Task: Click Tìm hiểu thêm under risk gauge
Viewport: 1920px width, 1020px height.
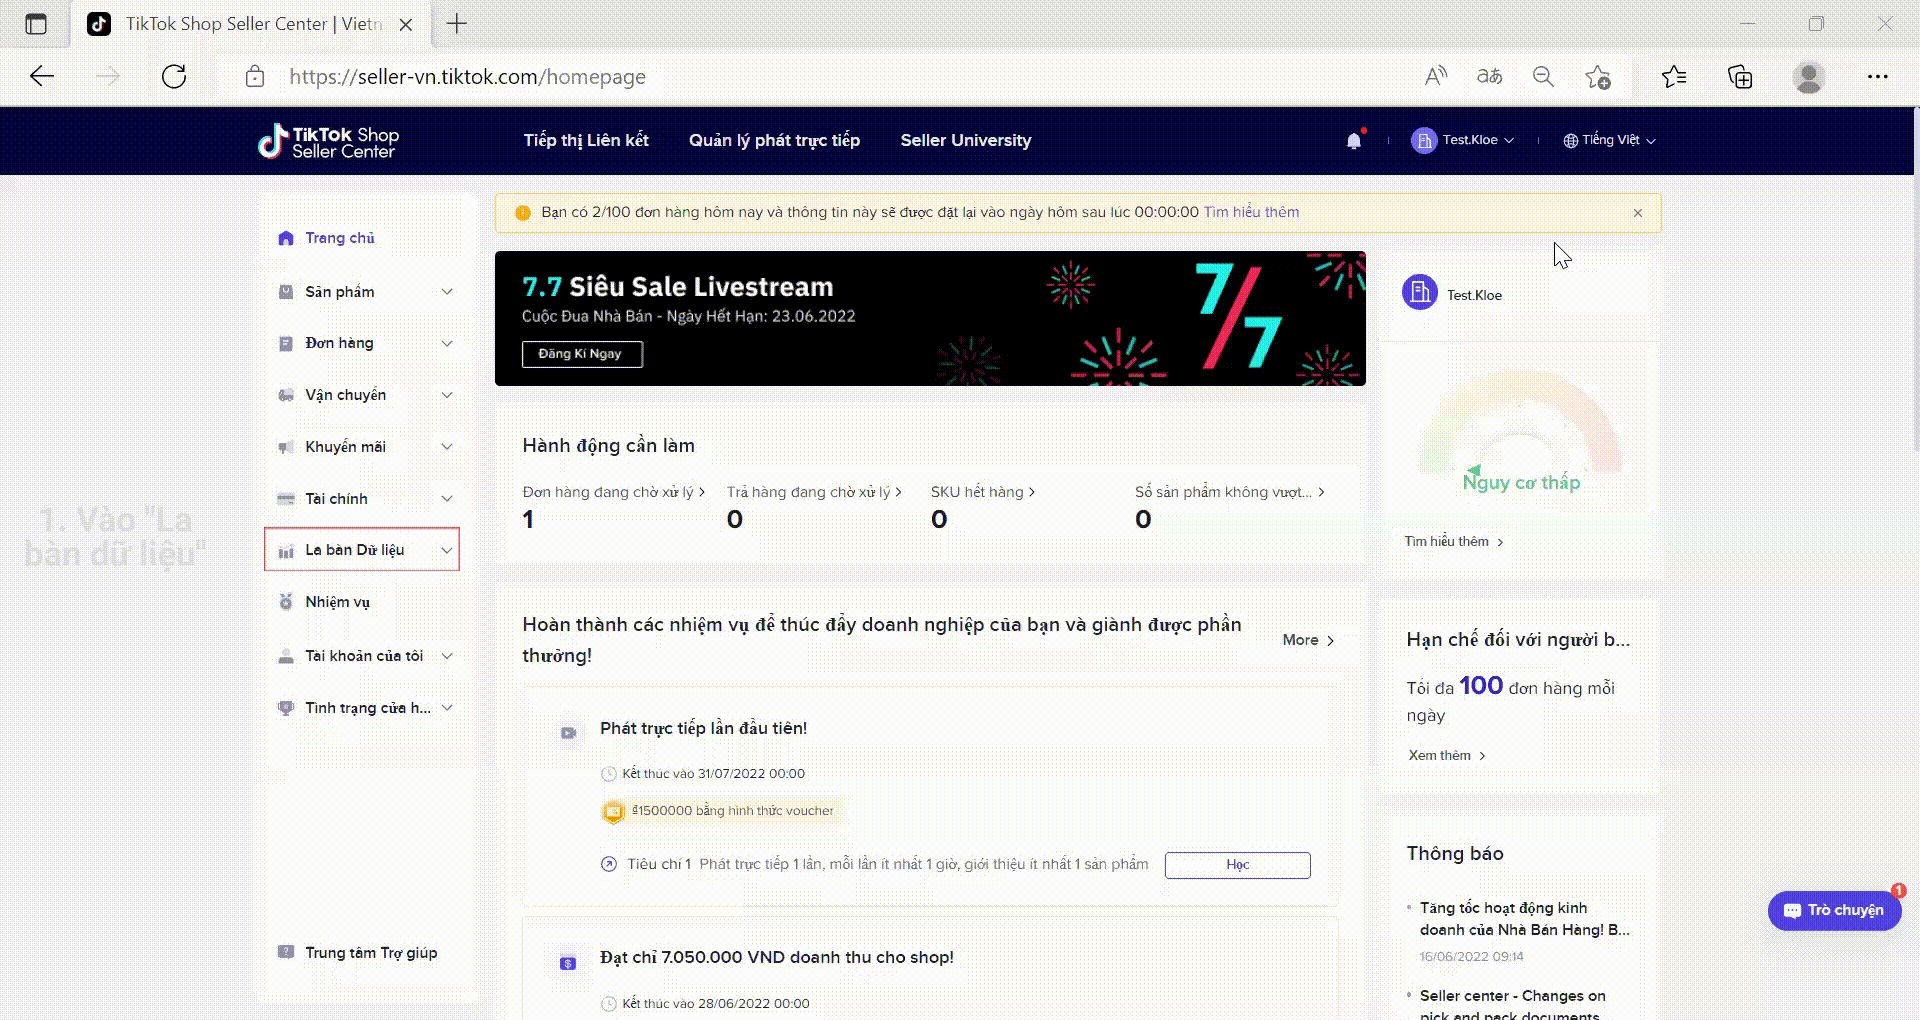Action: [1454, 541]
